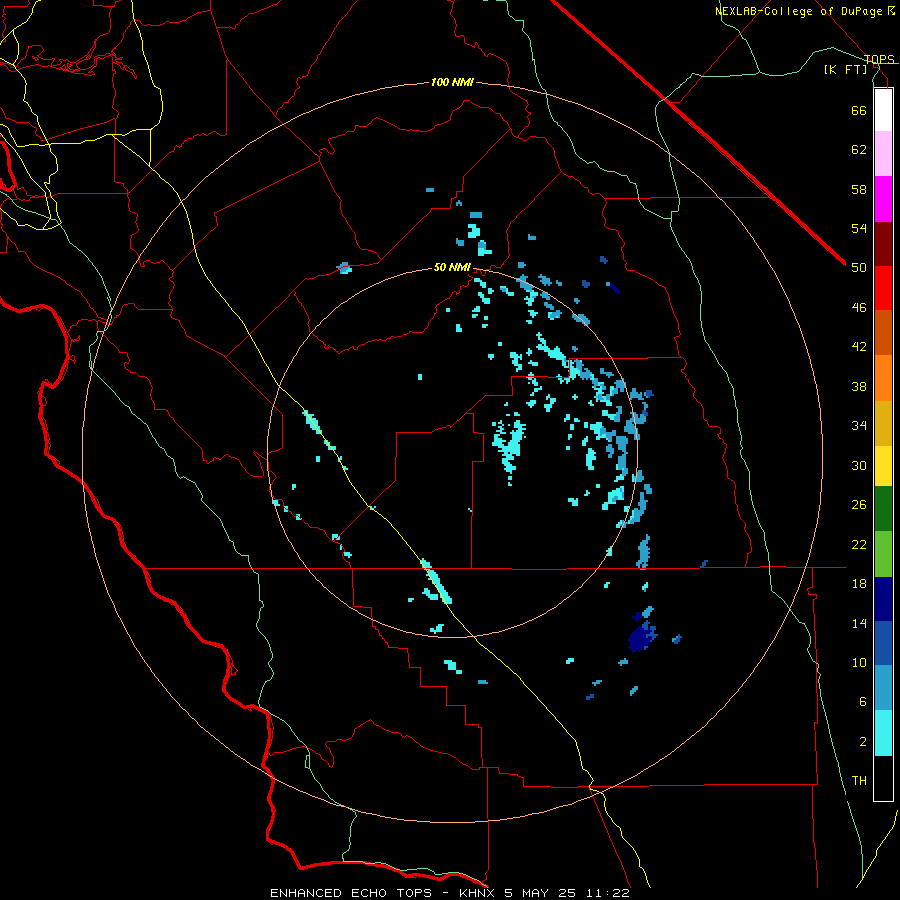
Task: Click the '34' legend value
Action: [x=859, y=426]
